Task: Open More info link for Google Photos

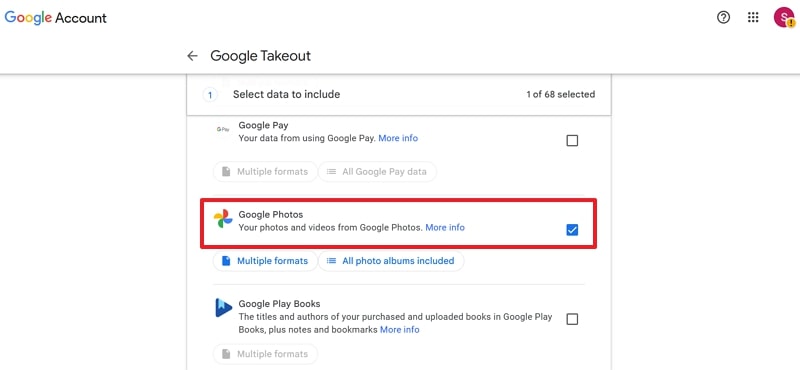Action: pyautogui.click(x=445, y=228)
